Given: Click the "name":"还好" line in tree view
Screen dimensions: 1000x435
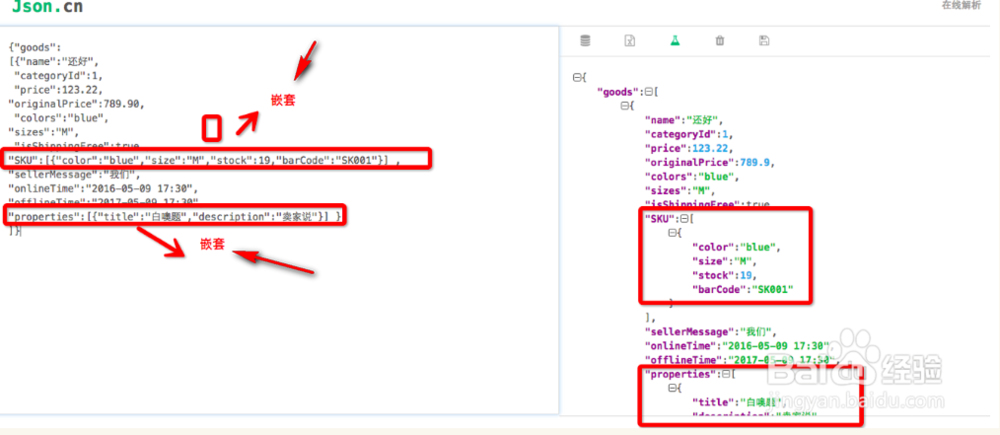Looking at the screenshot, I should coord(684,120).
